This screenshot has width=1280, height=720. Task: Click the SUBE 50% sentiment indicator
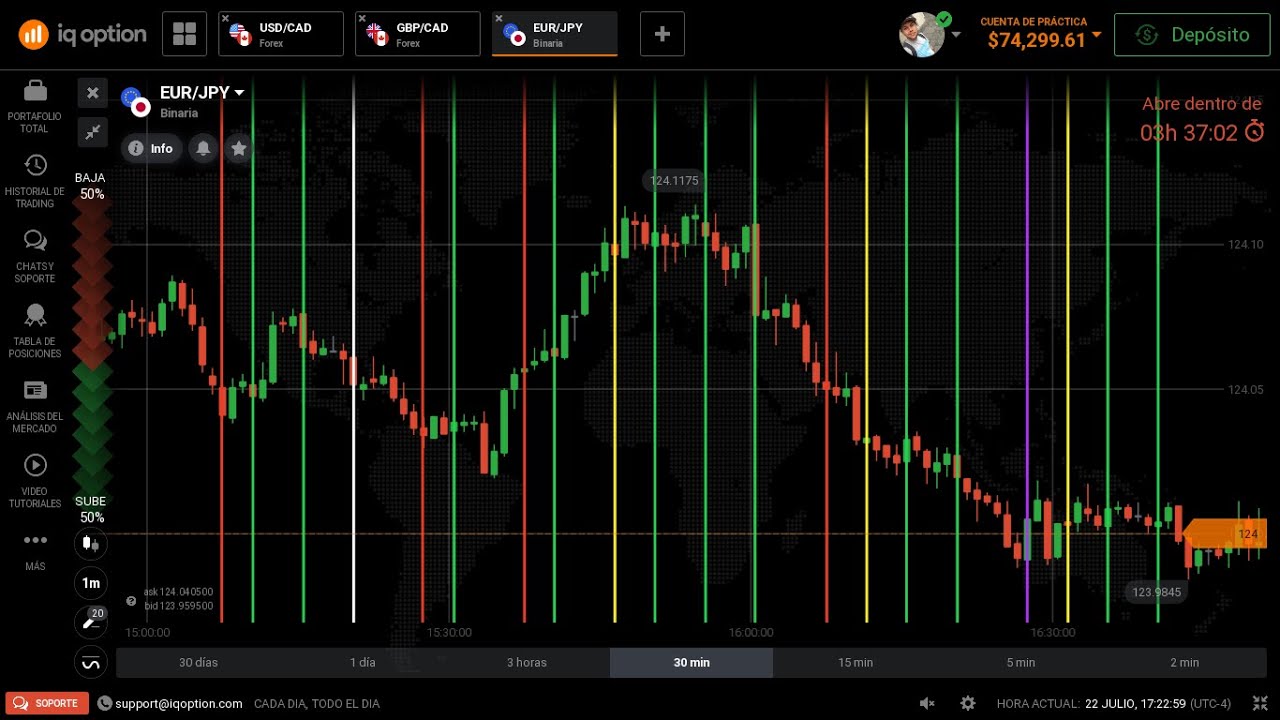click(91, 510)
